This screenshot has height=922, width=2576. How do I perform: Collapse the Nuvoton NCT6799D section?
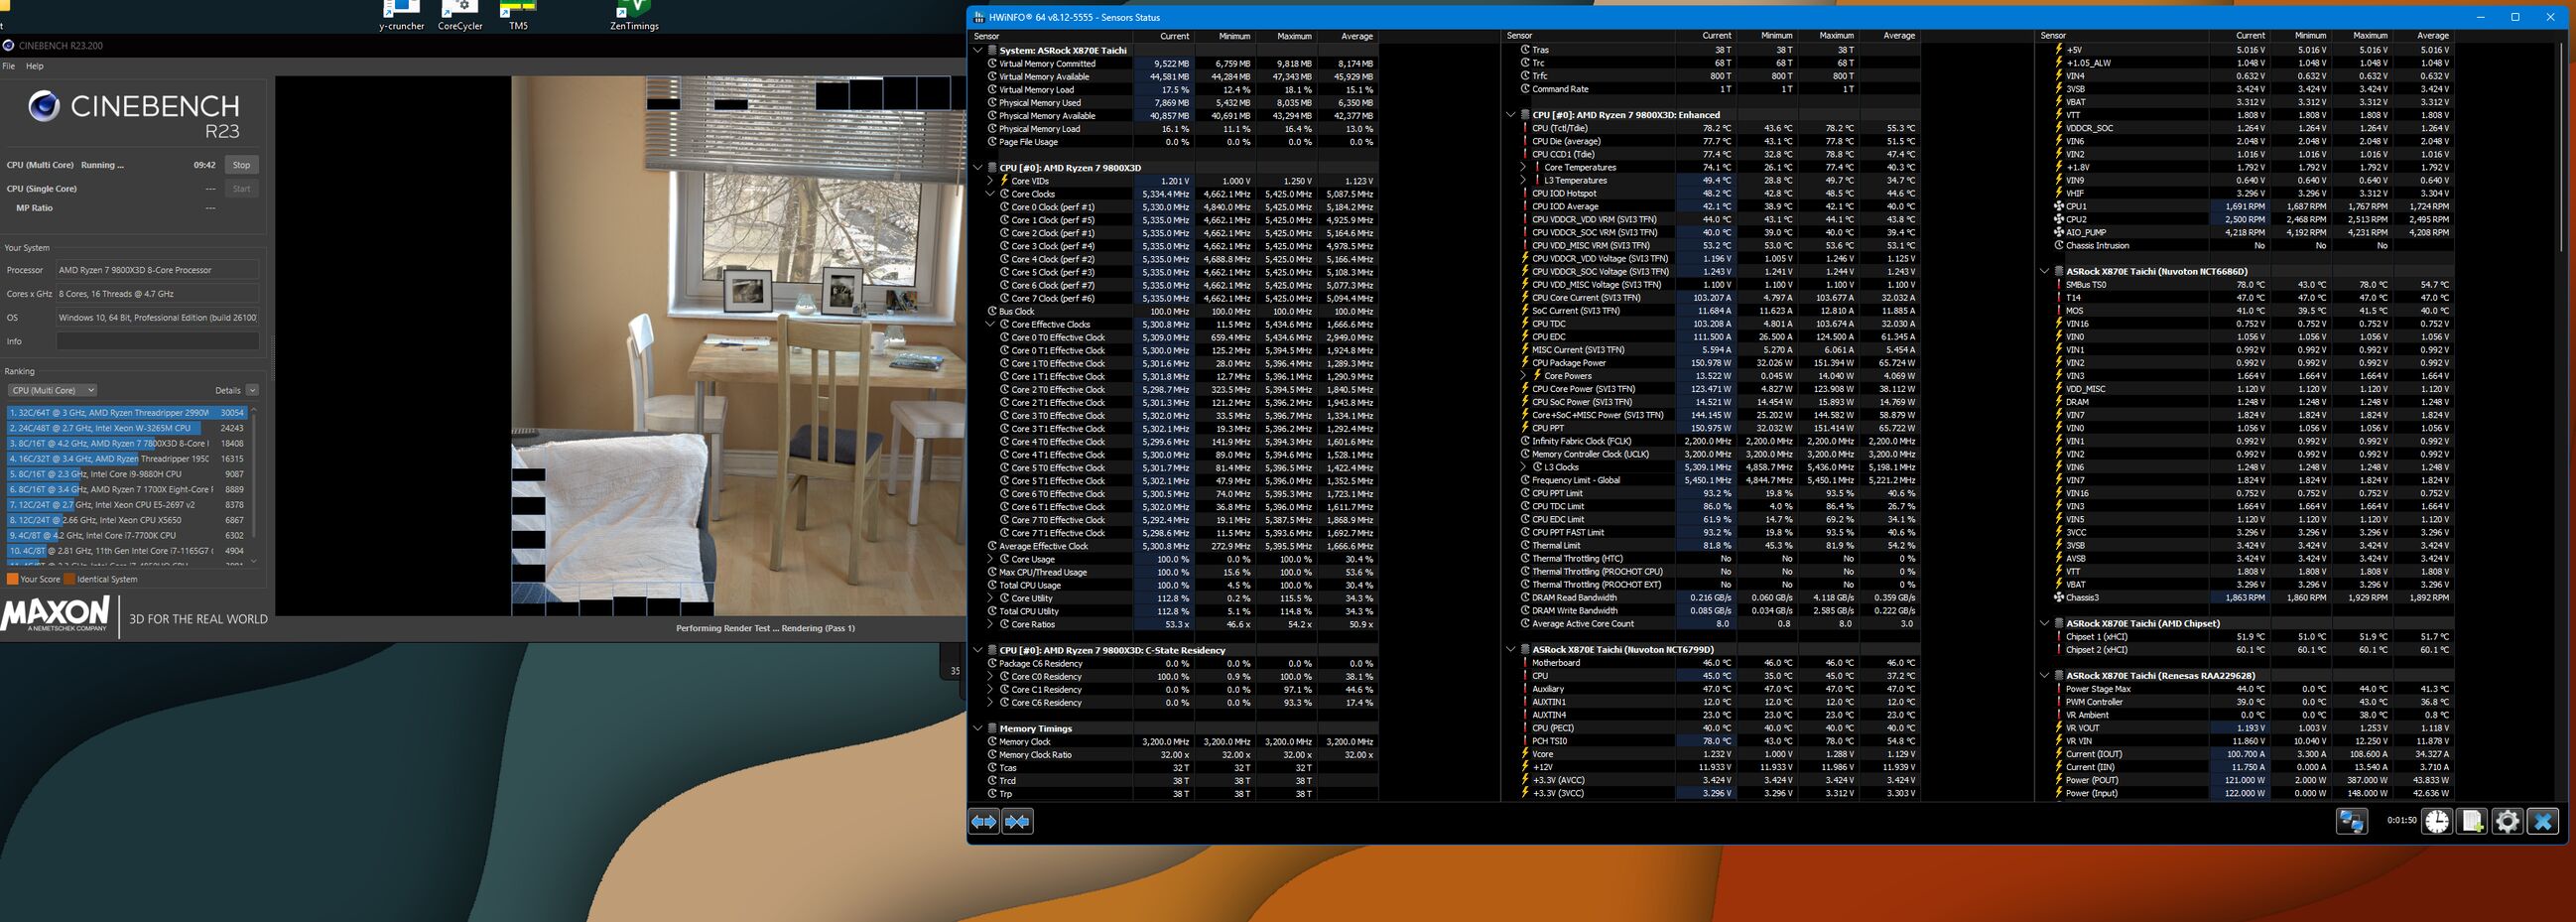pos(1511,649)
